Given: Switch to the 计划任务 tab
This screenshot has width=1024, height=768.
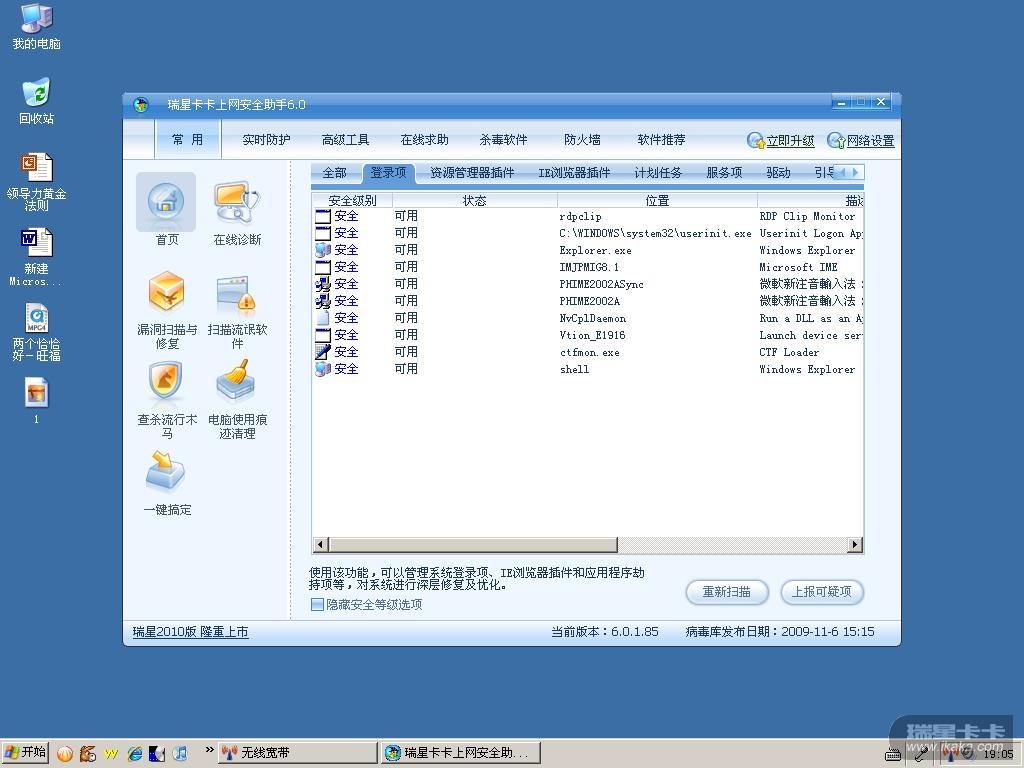Looking at the screenshot, I should point(658,172).
